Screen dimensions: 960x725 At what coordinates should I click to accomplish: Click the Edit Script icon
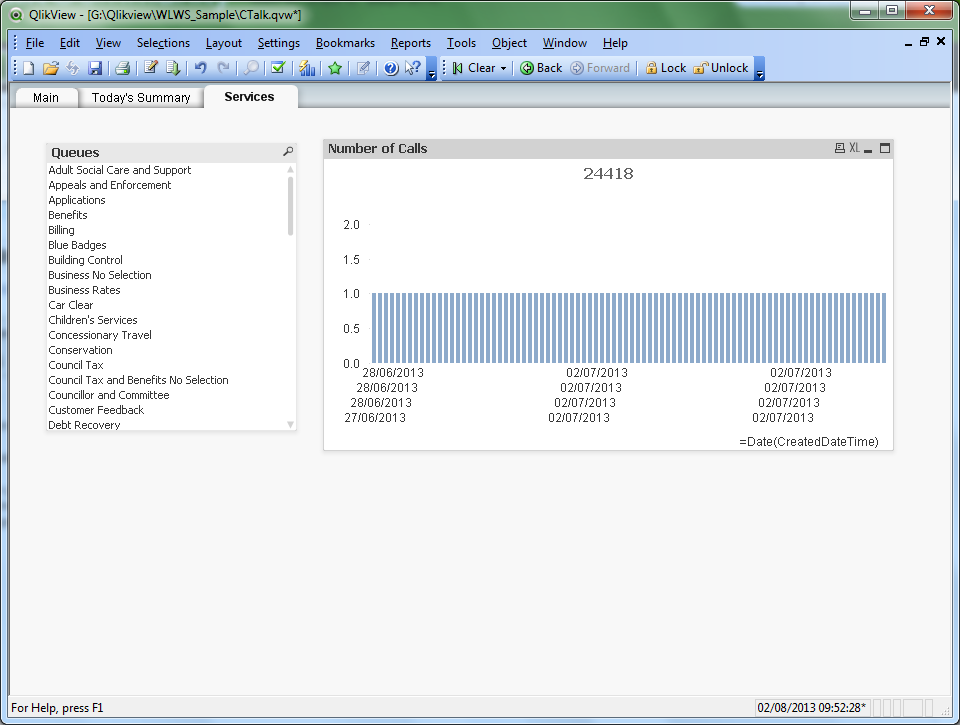click(151, 68)
